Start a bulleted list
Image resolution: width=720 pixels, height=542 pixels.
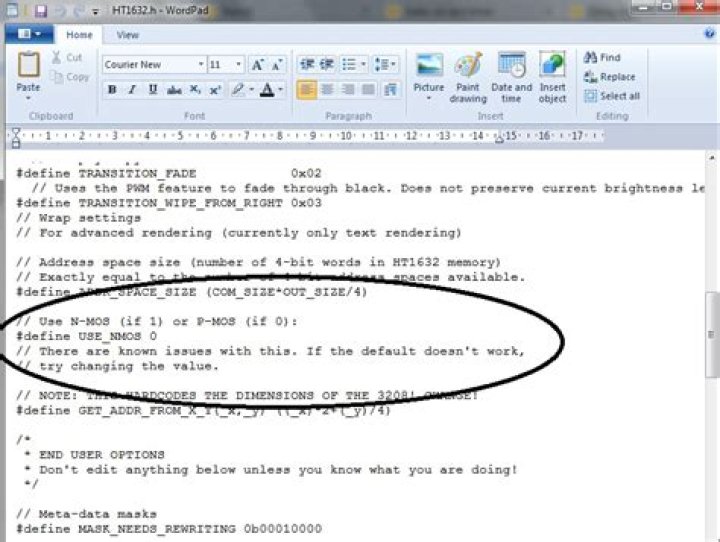tap(349, 64)
